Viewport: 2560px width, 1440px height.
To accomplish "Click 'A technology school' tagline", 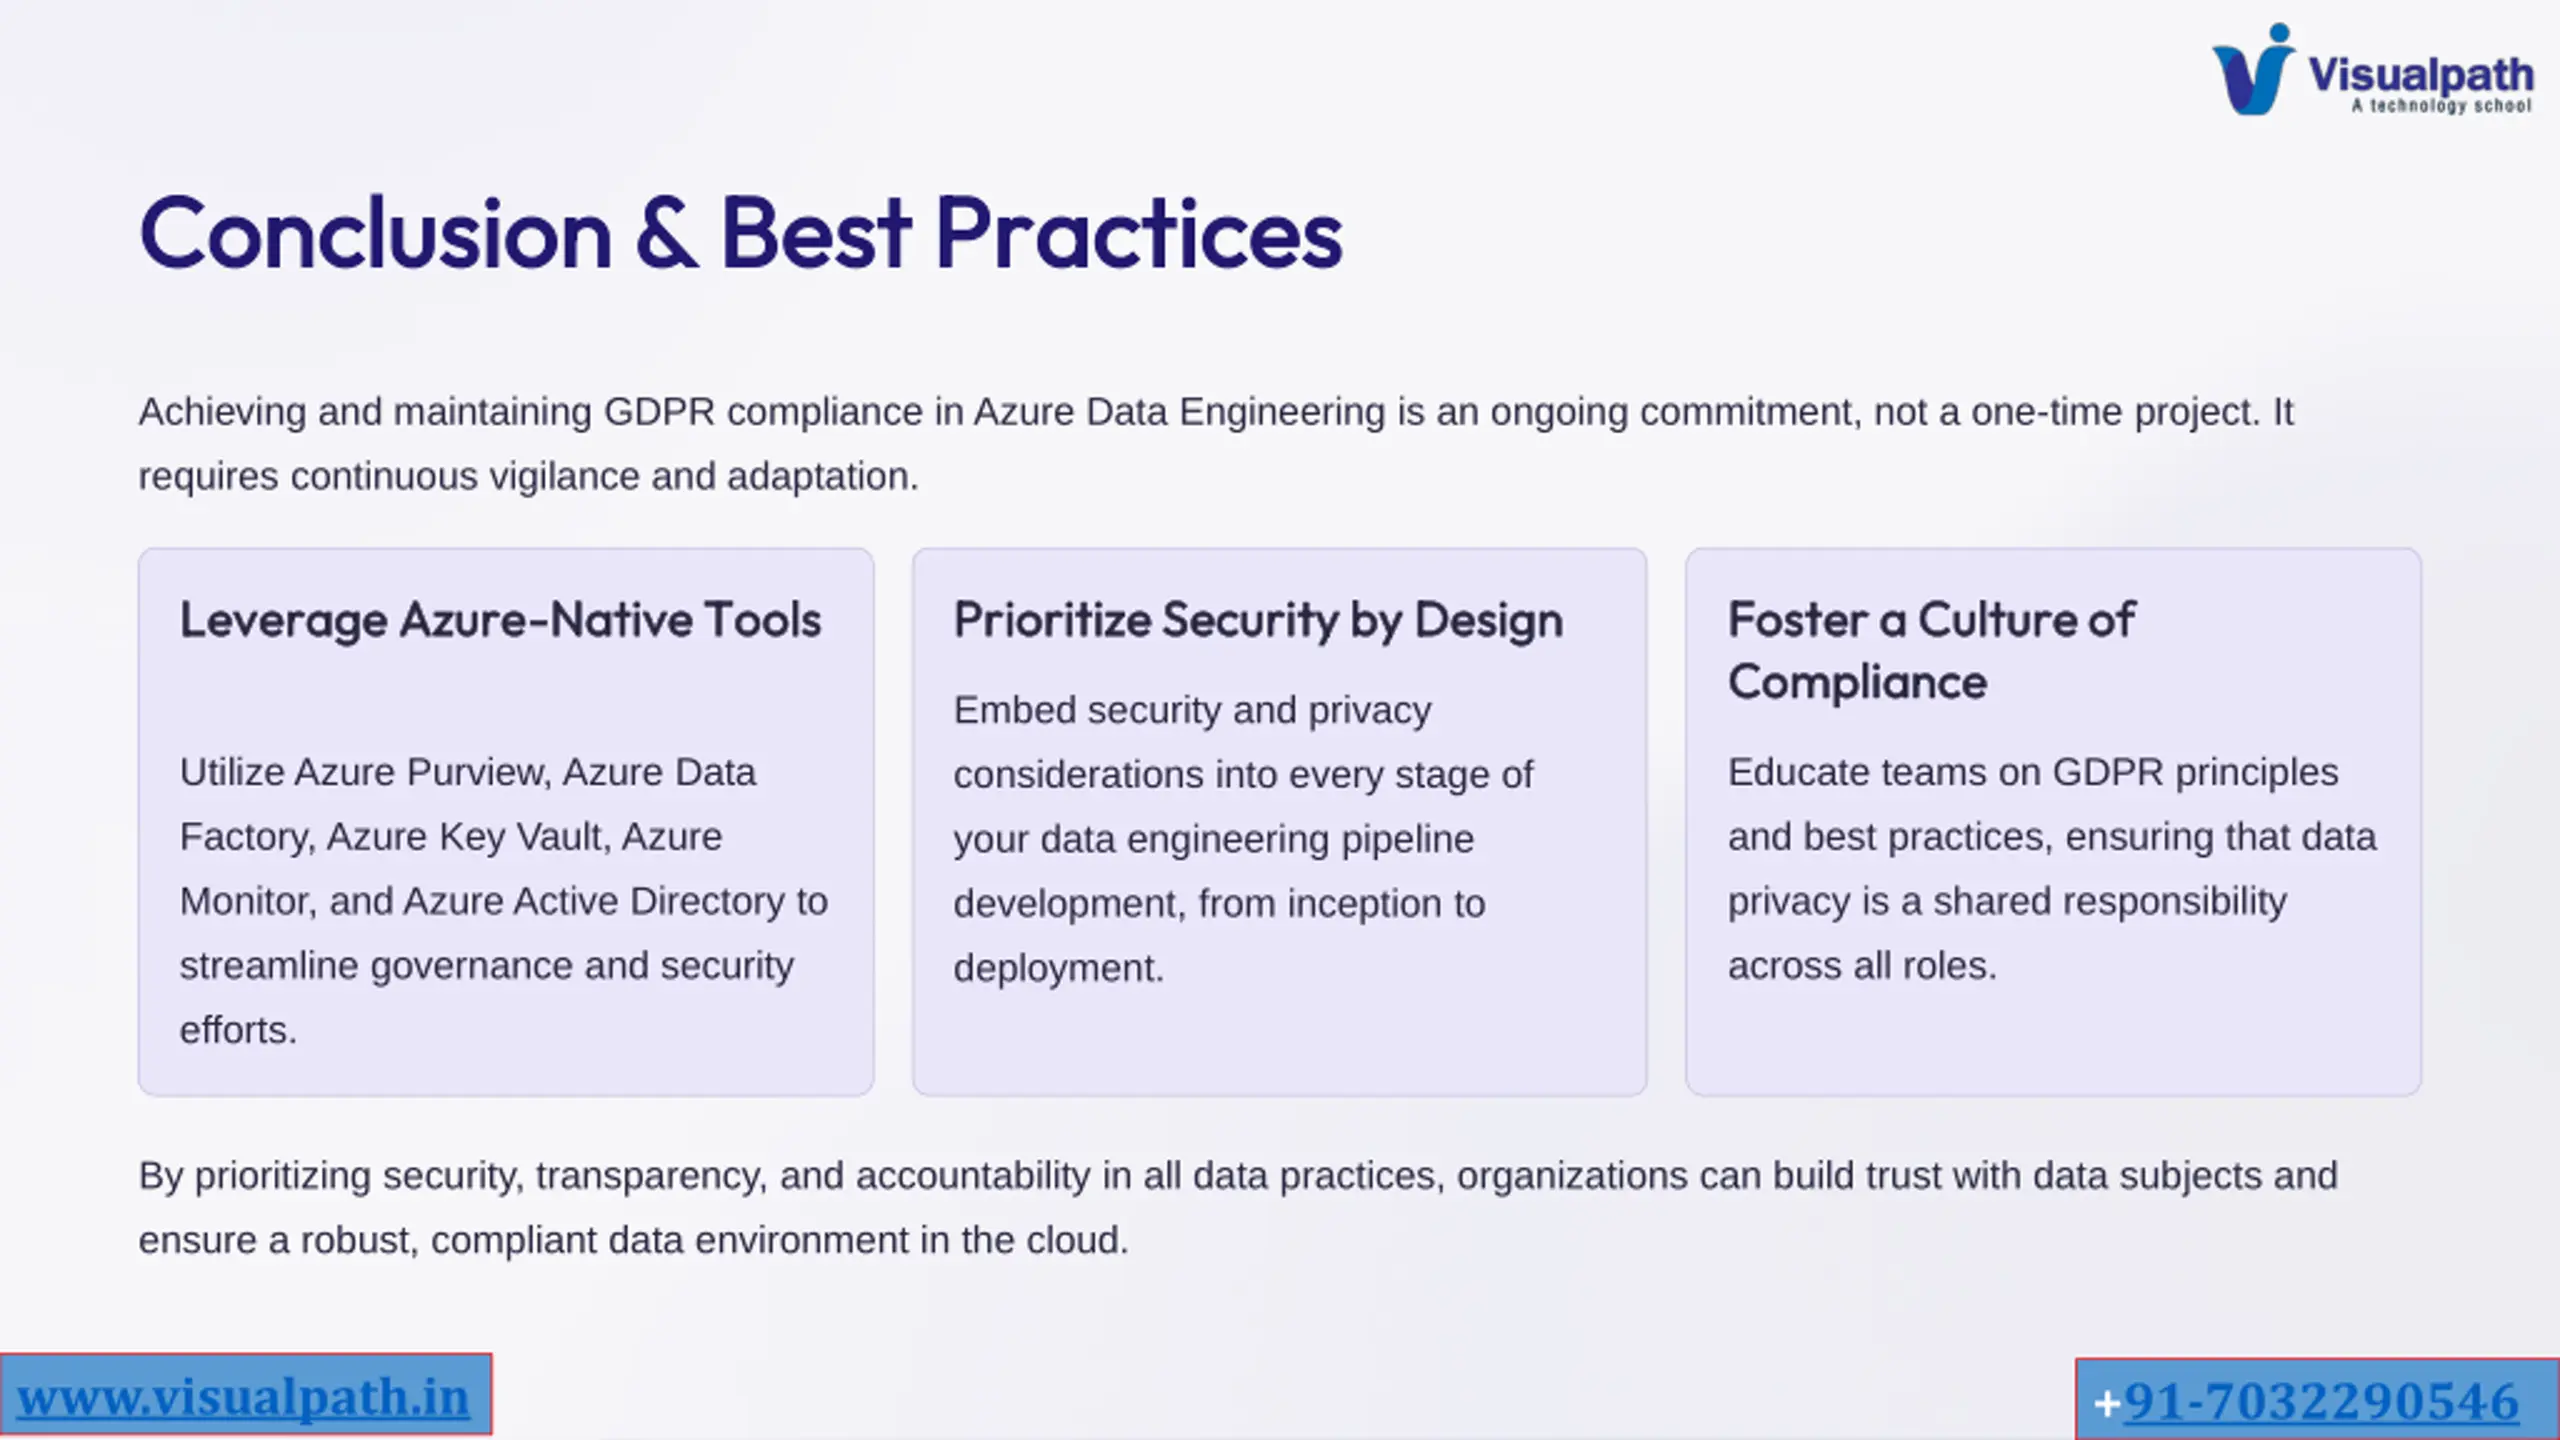I will click(x=2441, y=106).
